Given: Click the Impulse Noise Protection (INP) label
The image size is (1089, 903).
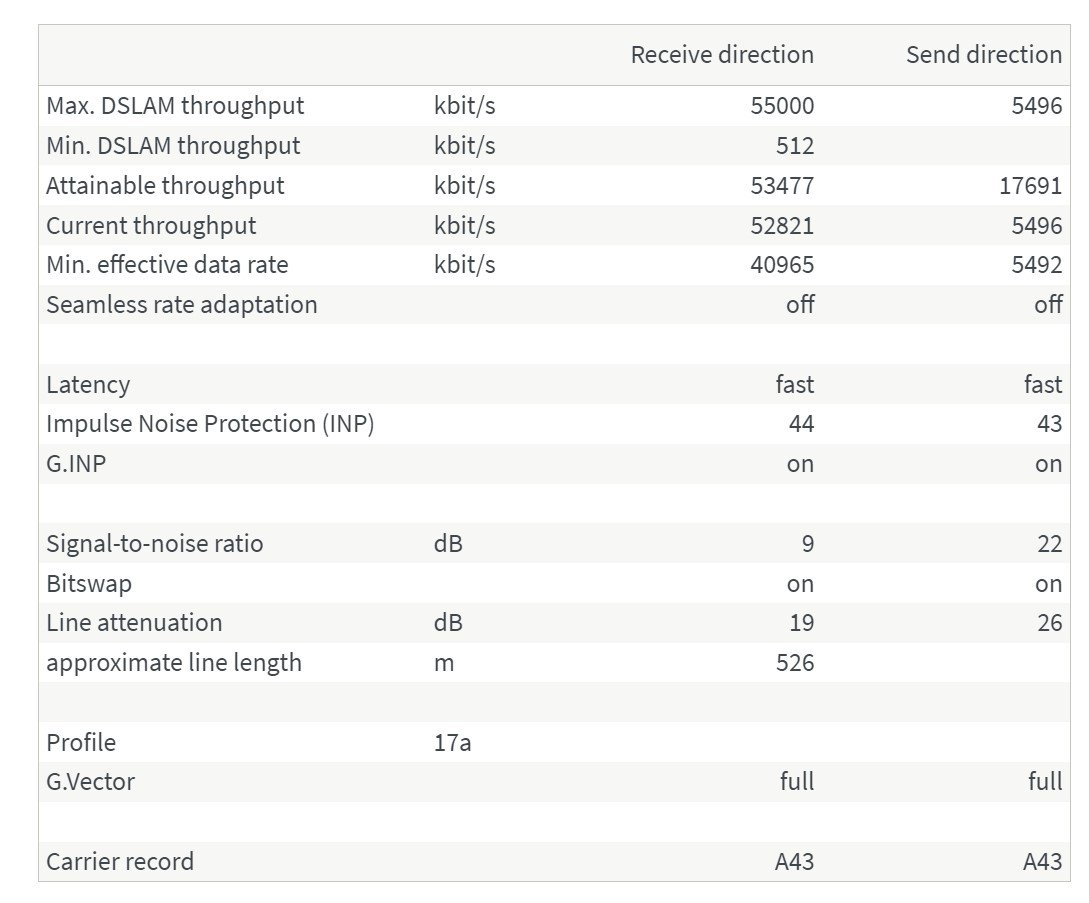Looking at the screenshot, I should pyautogui.click(x=210, y=424).
